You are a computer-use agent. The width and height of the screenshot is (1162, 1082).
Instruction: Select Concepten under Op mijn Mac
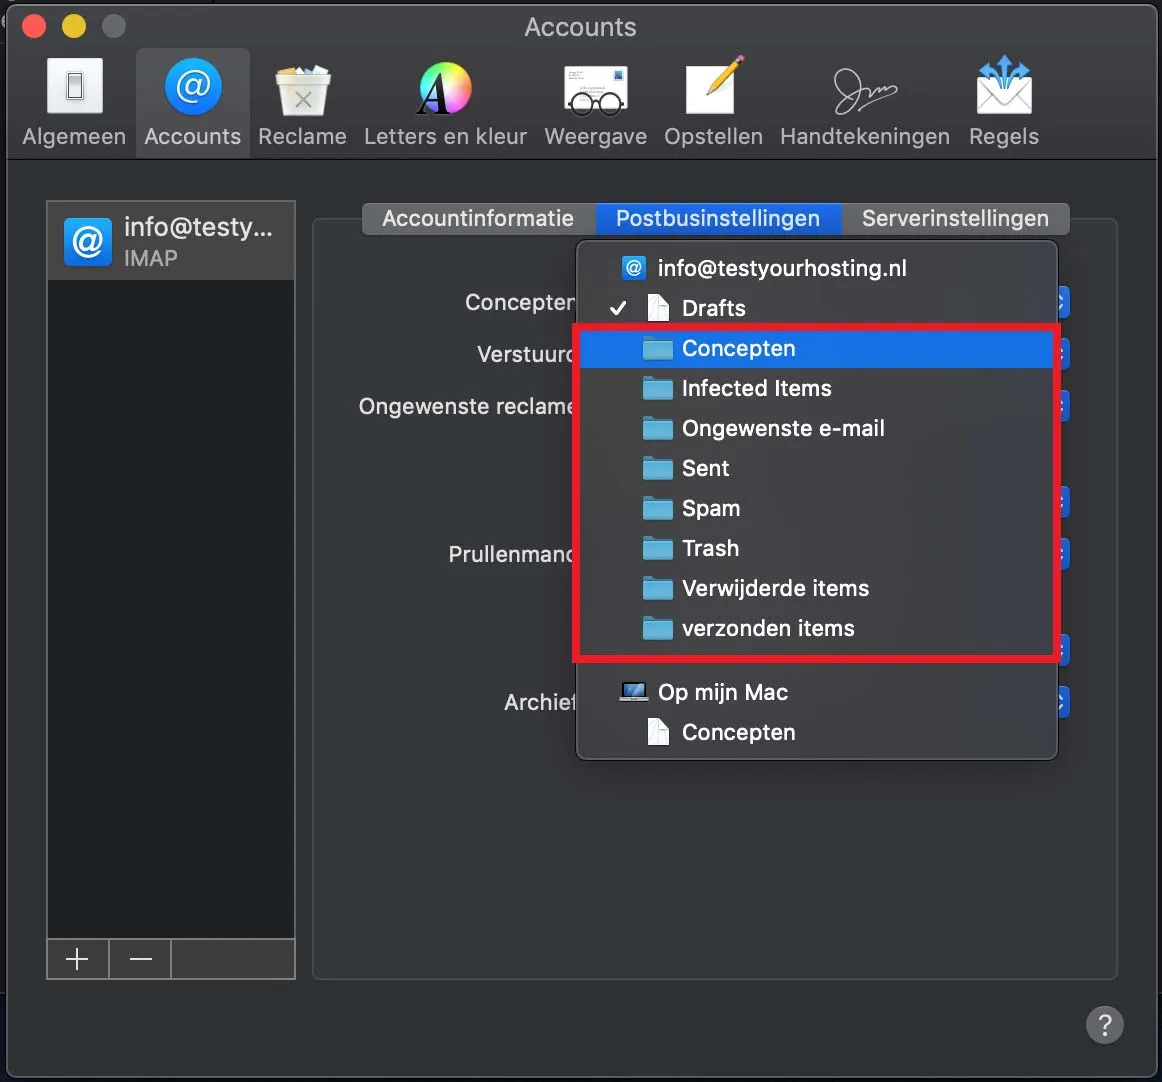coord(738,733)
